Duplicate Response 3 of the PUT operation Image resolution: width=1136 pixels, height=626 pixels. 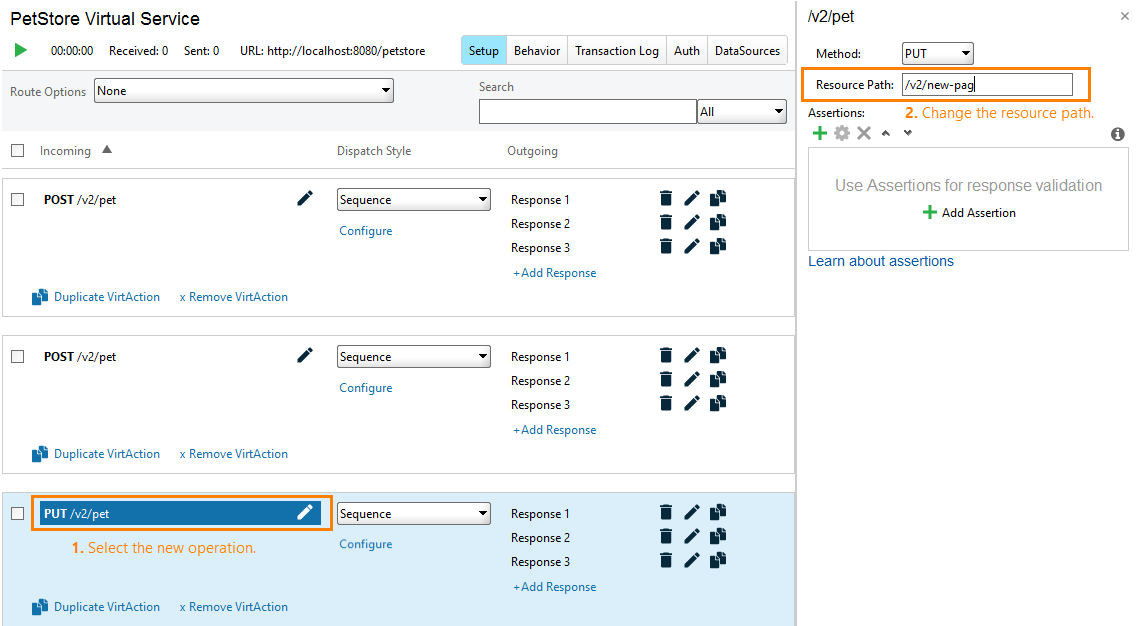718,560
